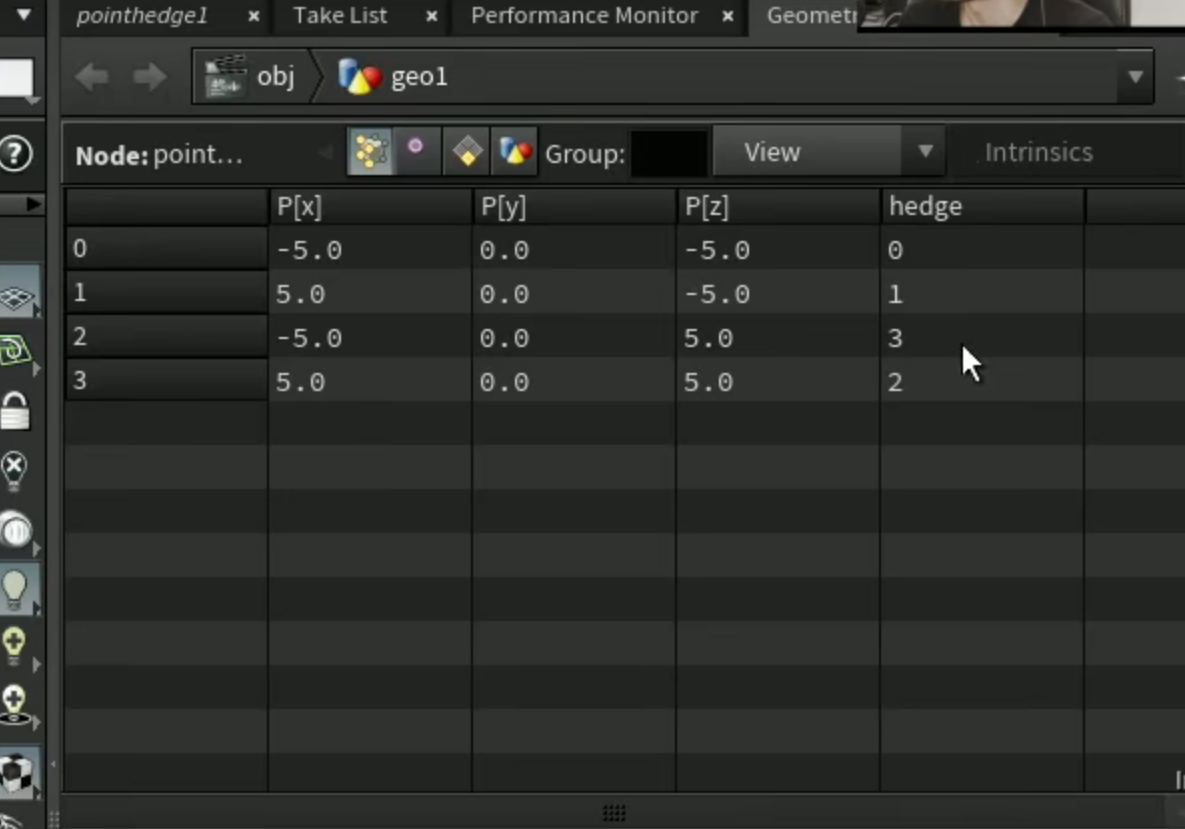Open the View dropdown menu
The height and width of the screenshot is (829, 1185).
point(828,153)
